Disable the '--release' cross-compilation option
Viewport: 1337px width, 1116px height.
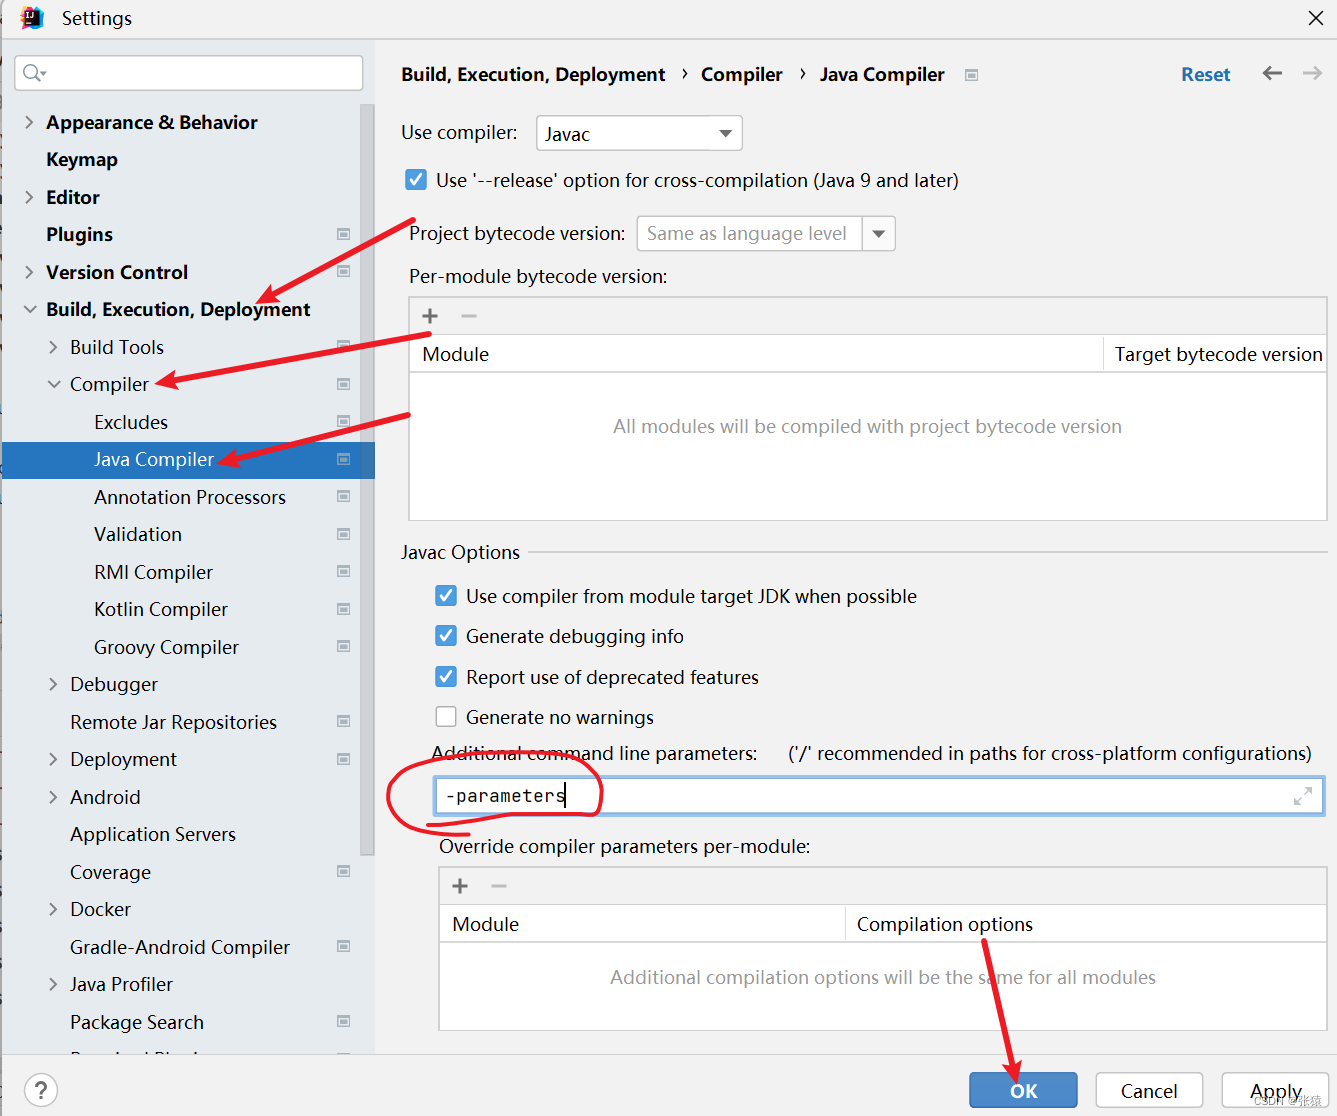click(416, 180)
